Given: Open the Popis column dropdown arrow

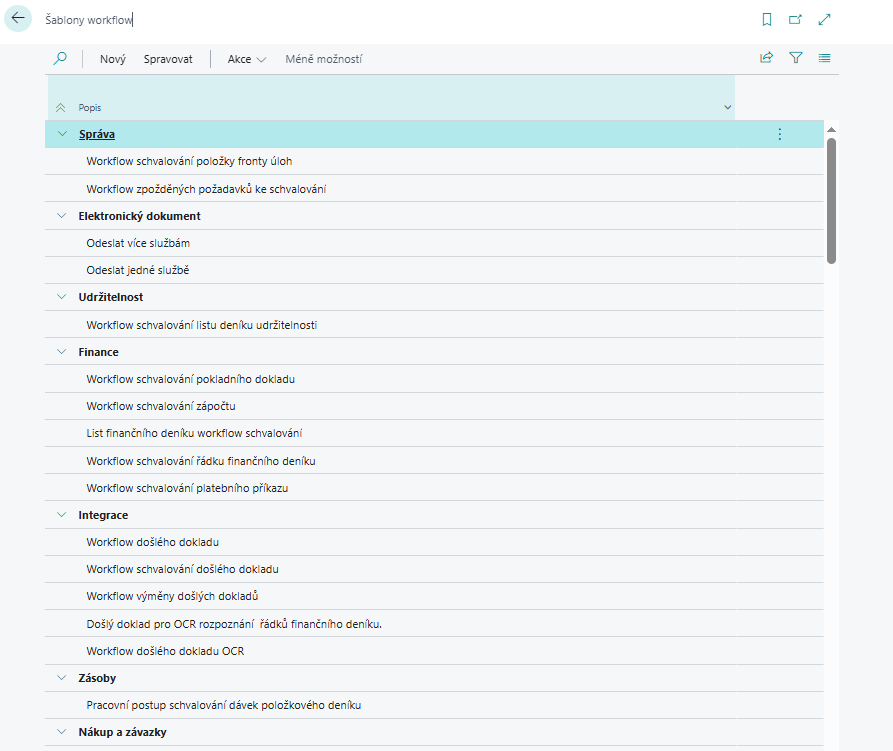Looking at the screenshot, I should [727, 108].
